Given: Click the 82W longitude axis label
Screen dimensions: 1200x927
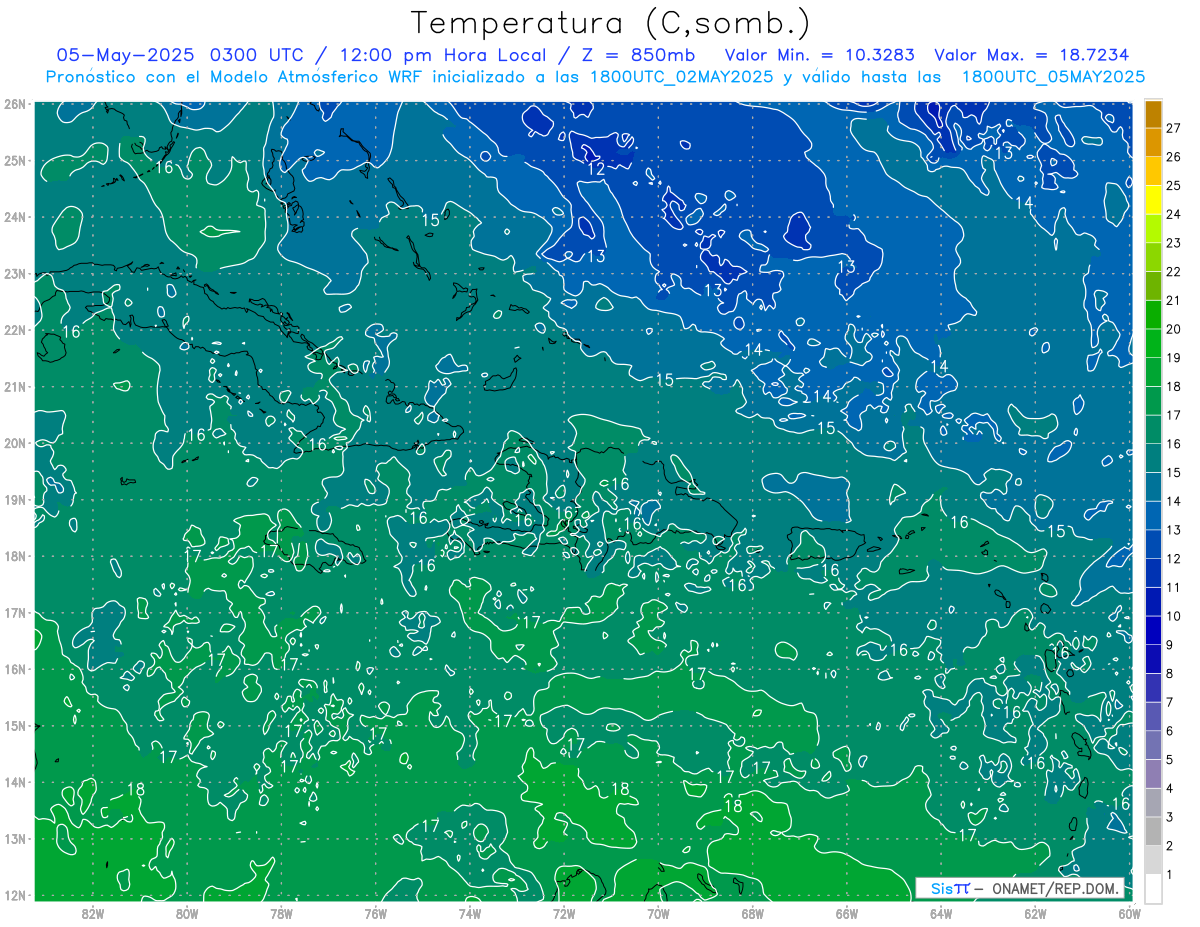Looking at the screenshot, I should click(94, 913).
